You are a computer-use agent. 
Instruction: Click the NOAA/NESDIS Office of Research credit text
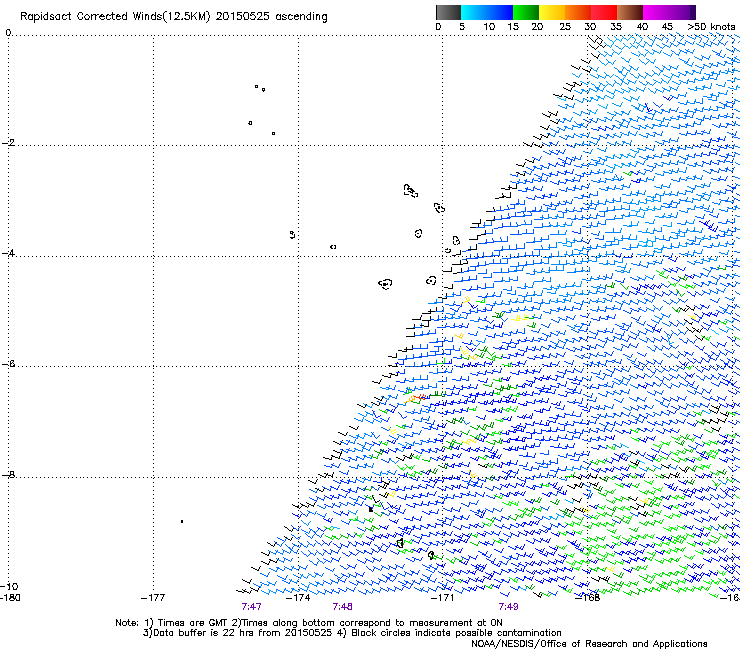click(589, 644)
